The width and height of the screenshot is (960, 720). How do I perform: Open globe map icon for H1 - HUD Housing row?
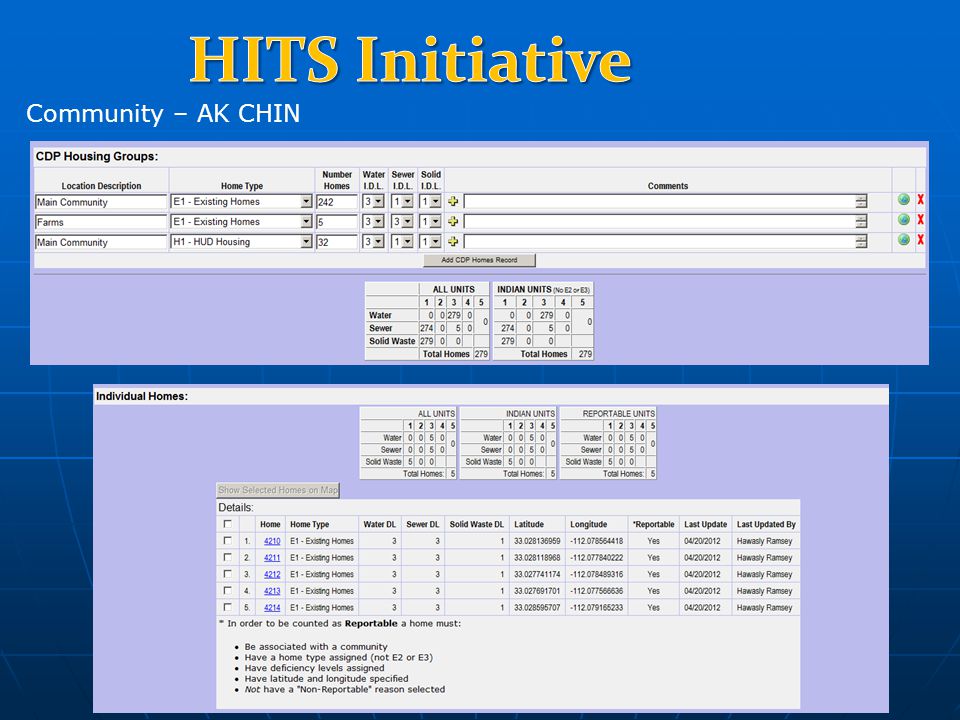[904, 239]
